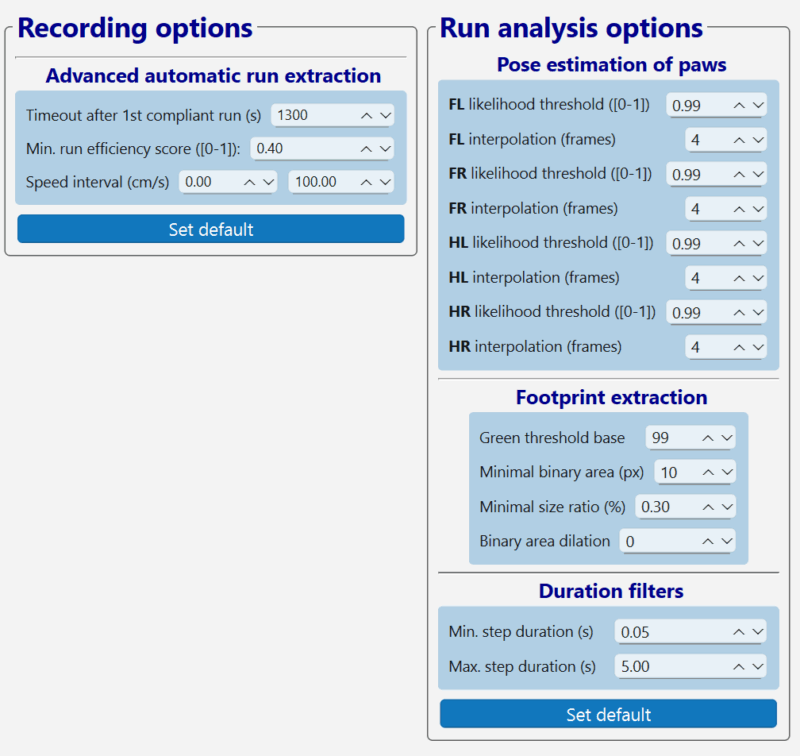Click Set default in Recording options
800x756 pixels.
(x=210, y=229)
